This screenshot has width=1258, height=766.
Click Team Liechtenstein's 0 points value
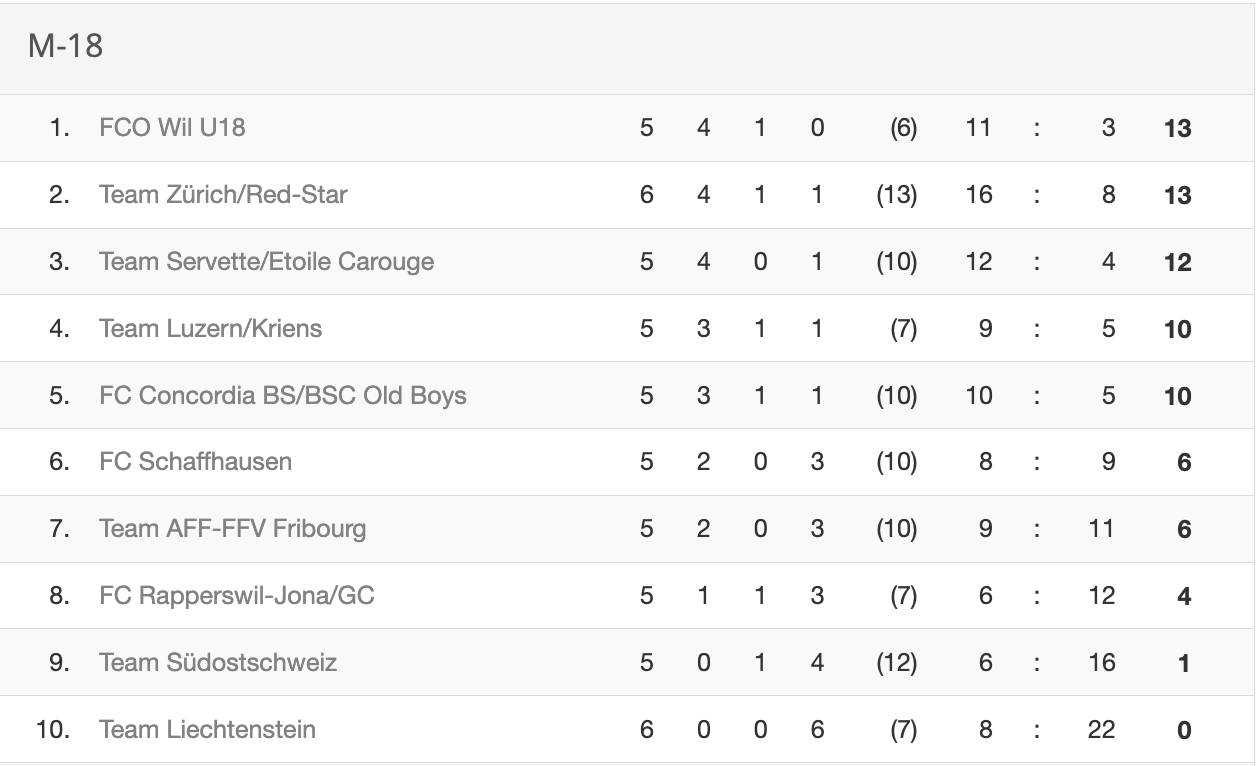[1184, 730]
